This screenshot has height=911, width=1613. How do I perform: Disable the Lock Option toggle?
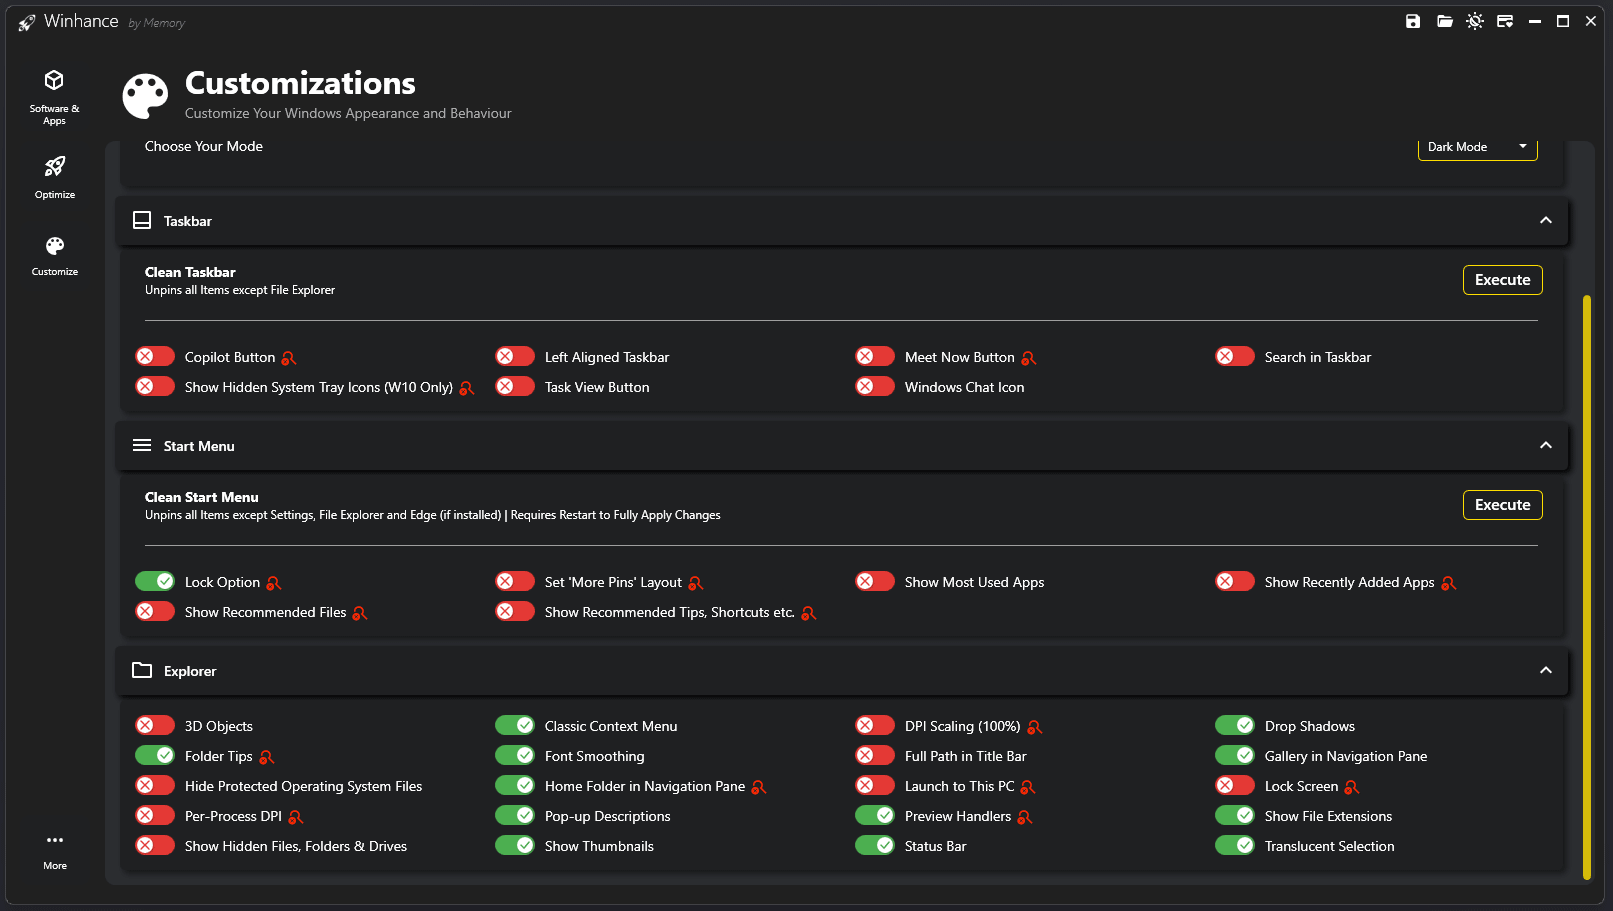[x=155, y=582]
